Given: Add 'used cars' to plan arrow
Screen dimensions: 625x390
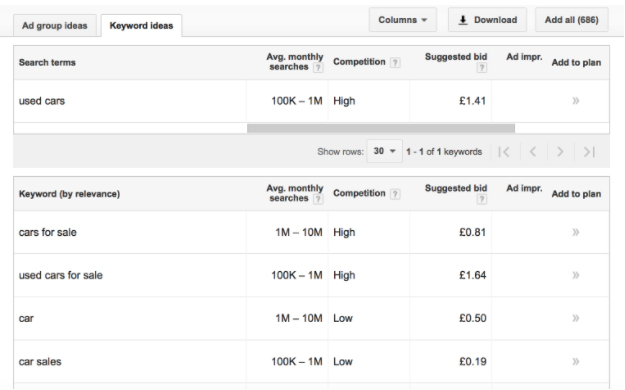Looking at the screenshot, I should pos(576,101).
